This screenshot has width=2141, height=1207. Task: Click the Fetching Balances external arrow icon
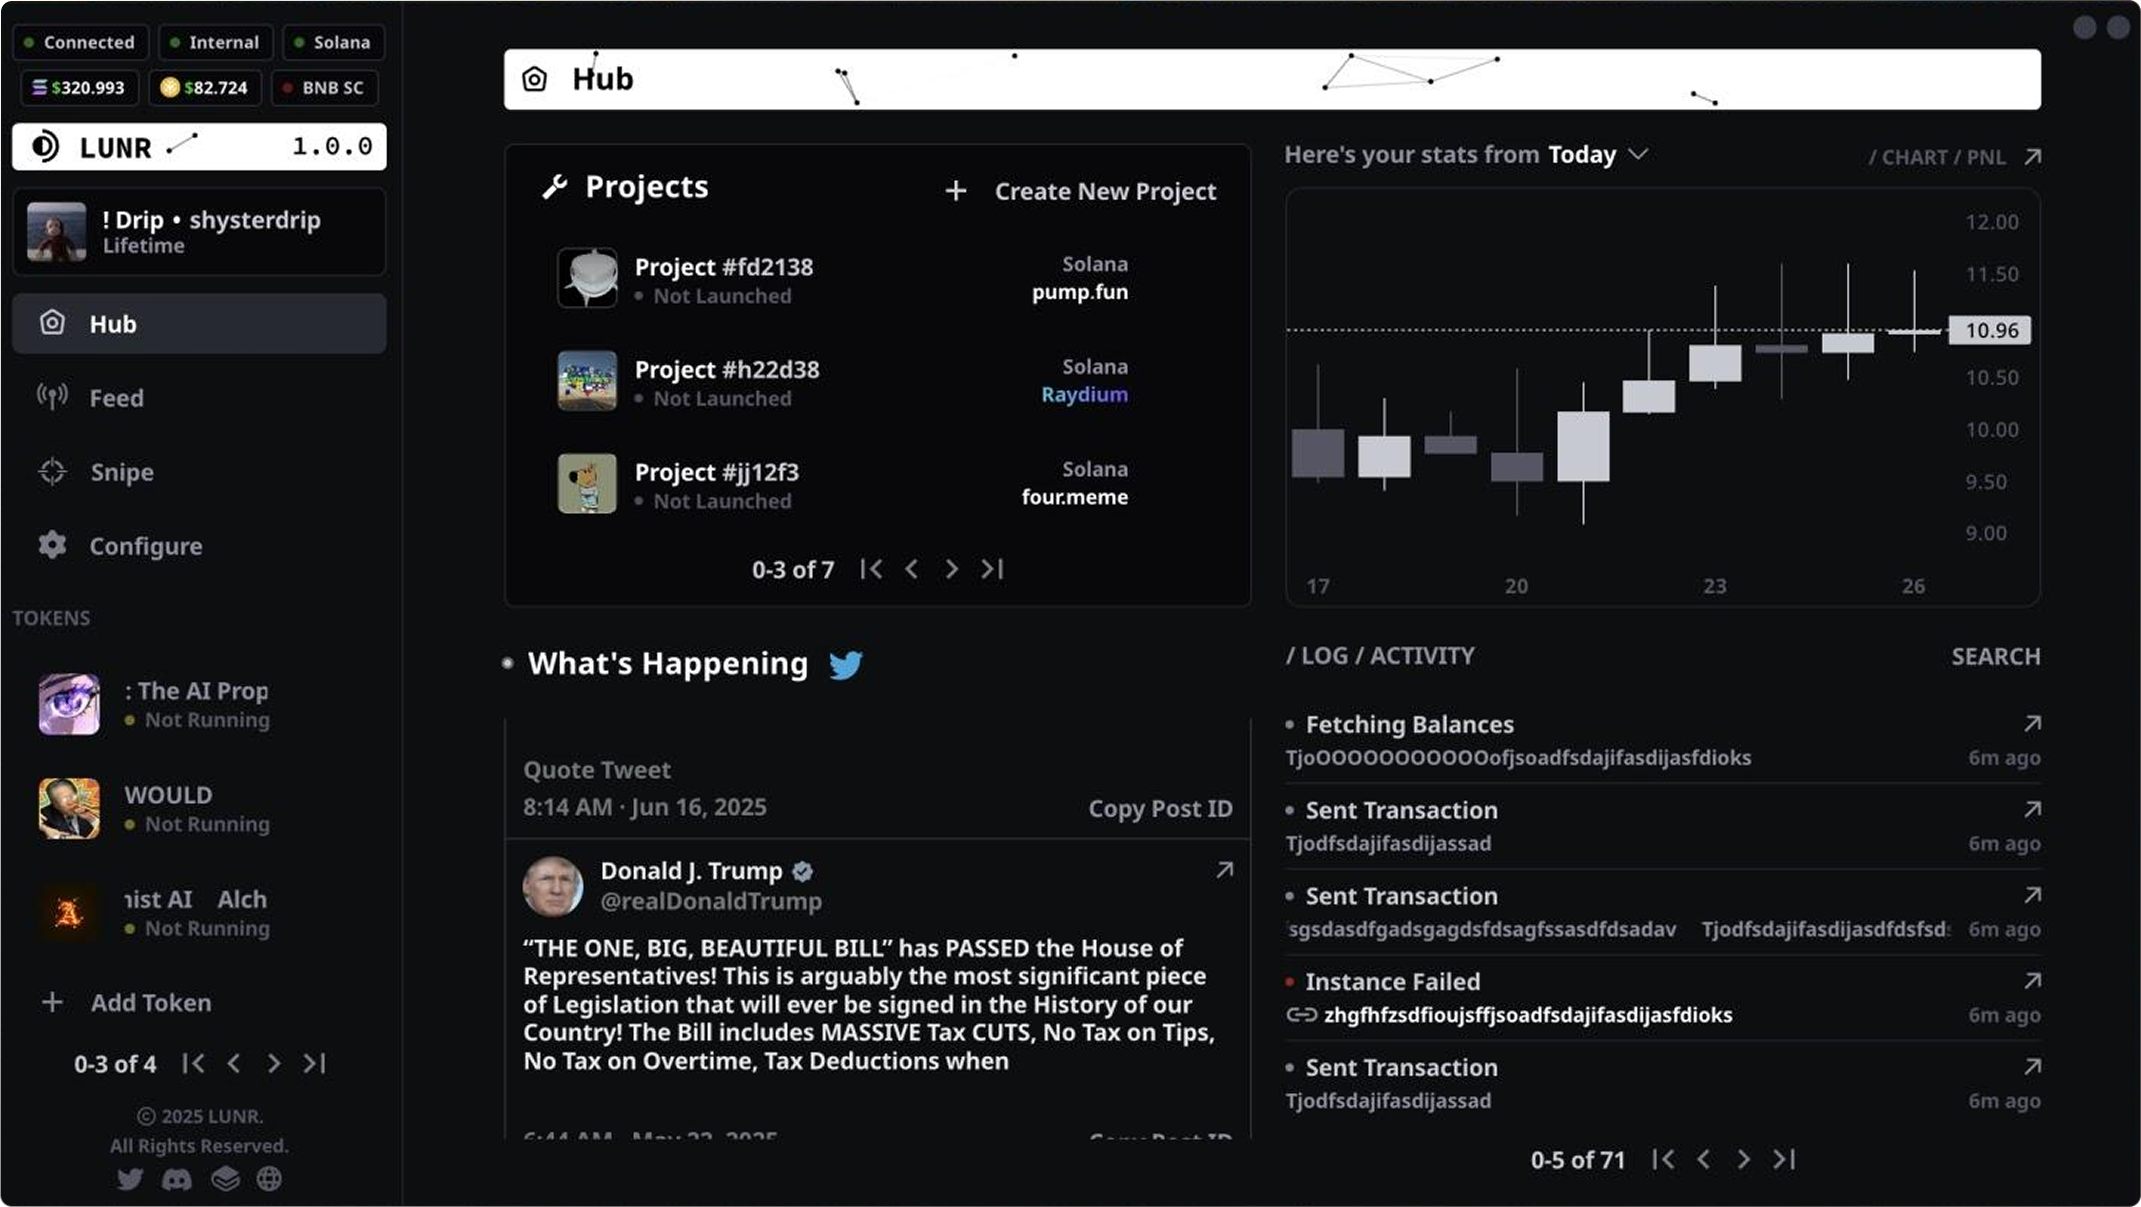[x=2032, y=723]
